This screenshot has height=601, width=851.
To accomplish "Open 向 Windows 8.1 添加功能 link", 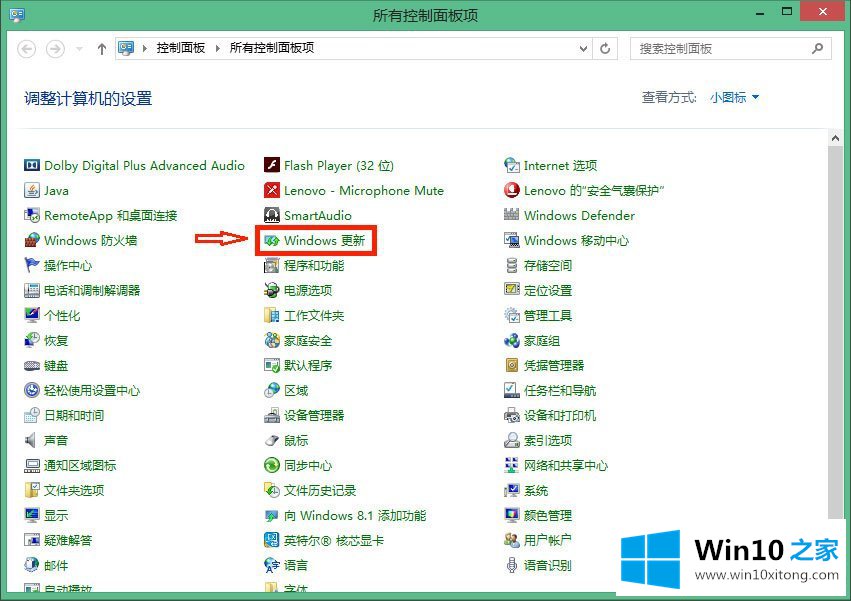I will click(355, 515).
